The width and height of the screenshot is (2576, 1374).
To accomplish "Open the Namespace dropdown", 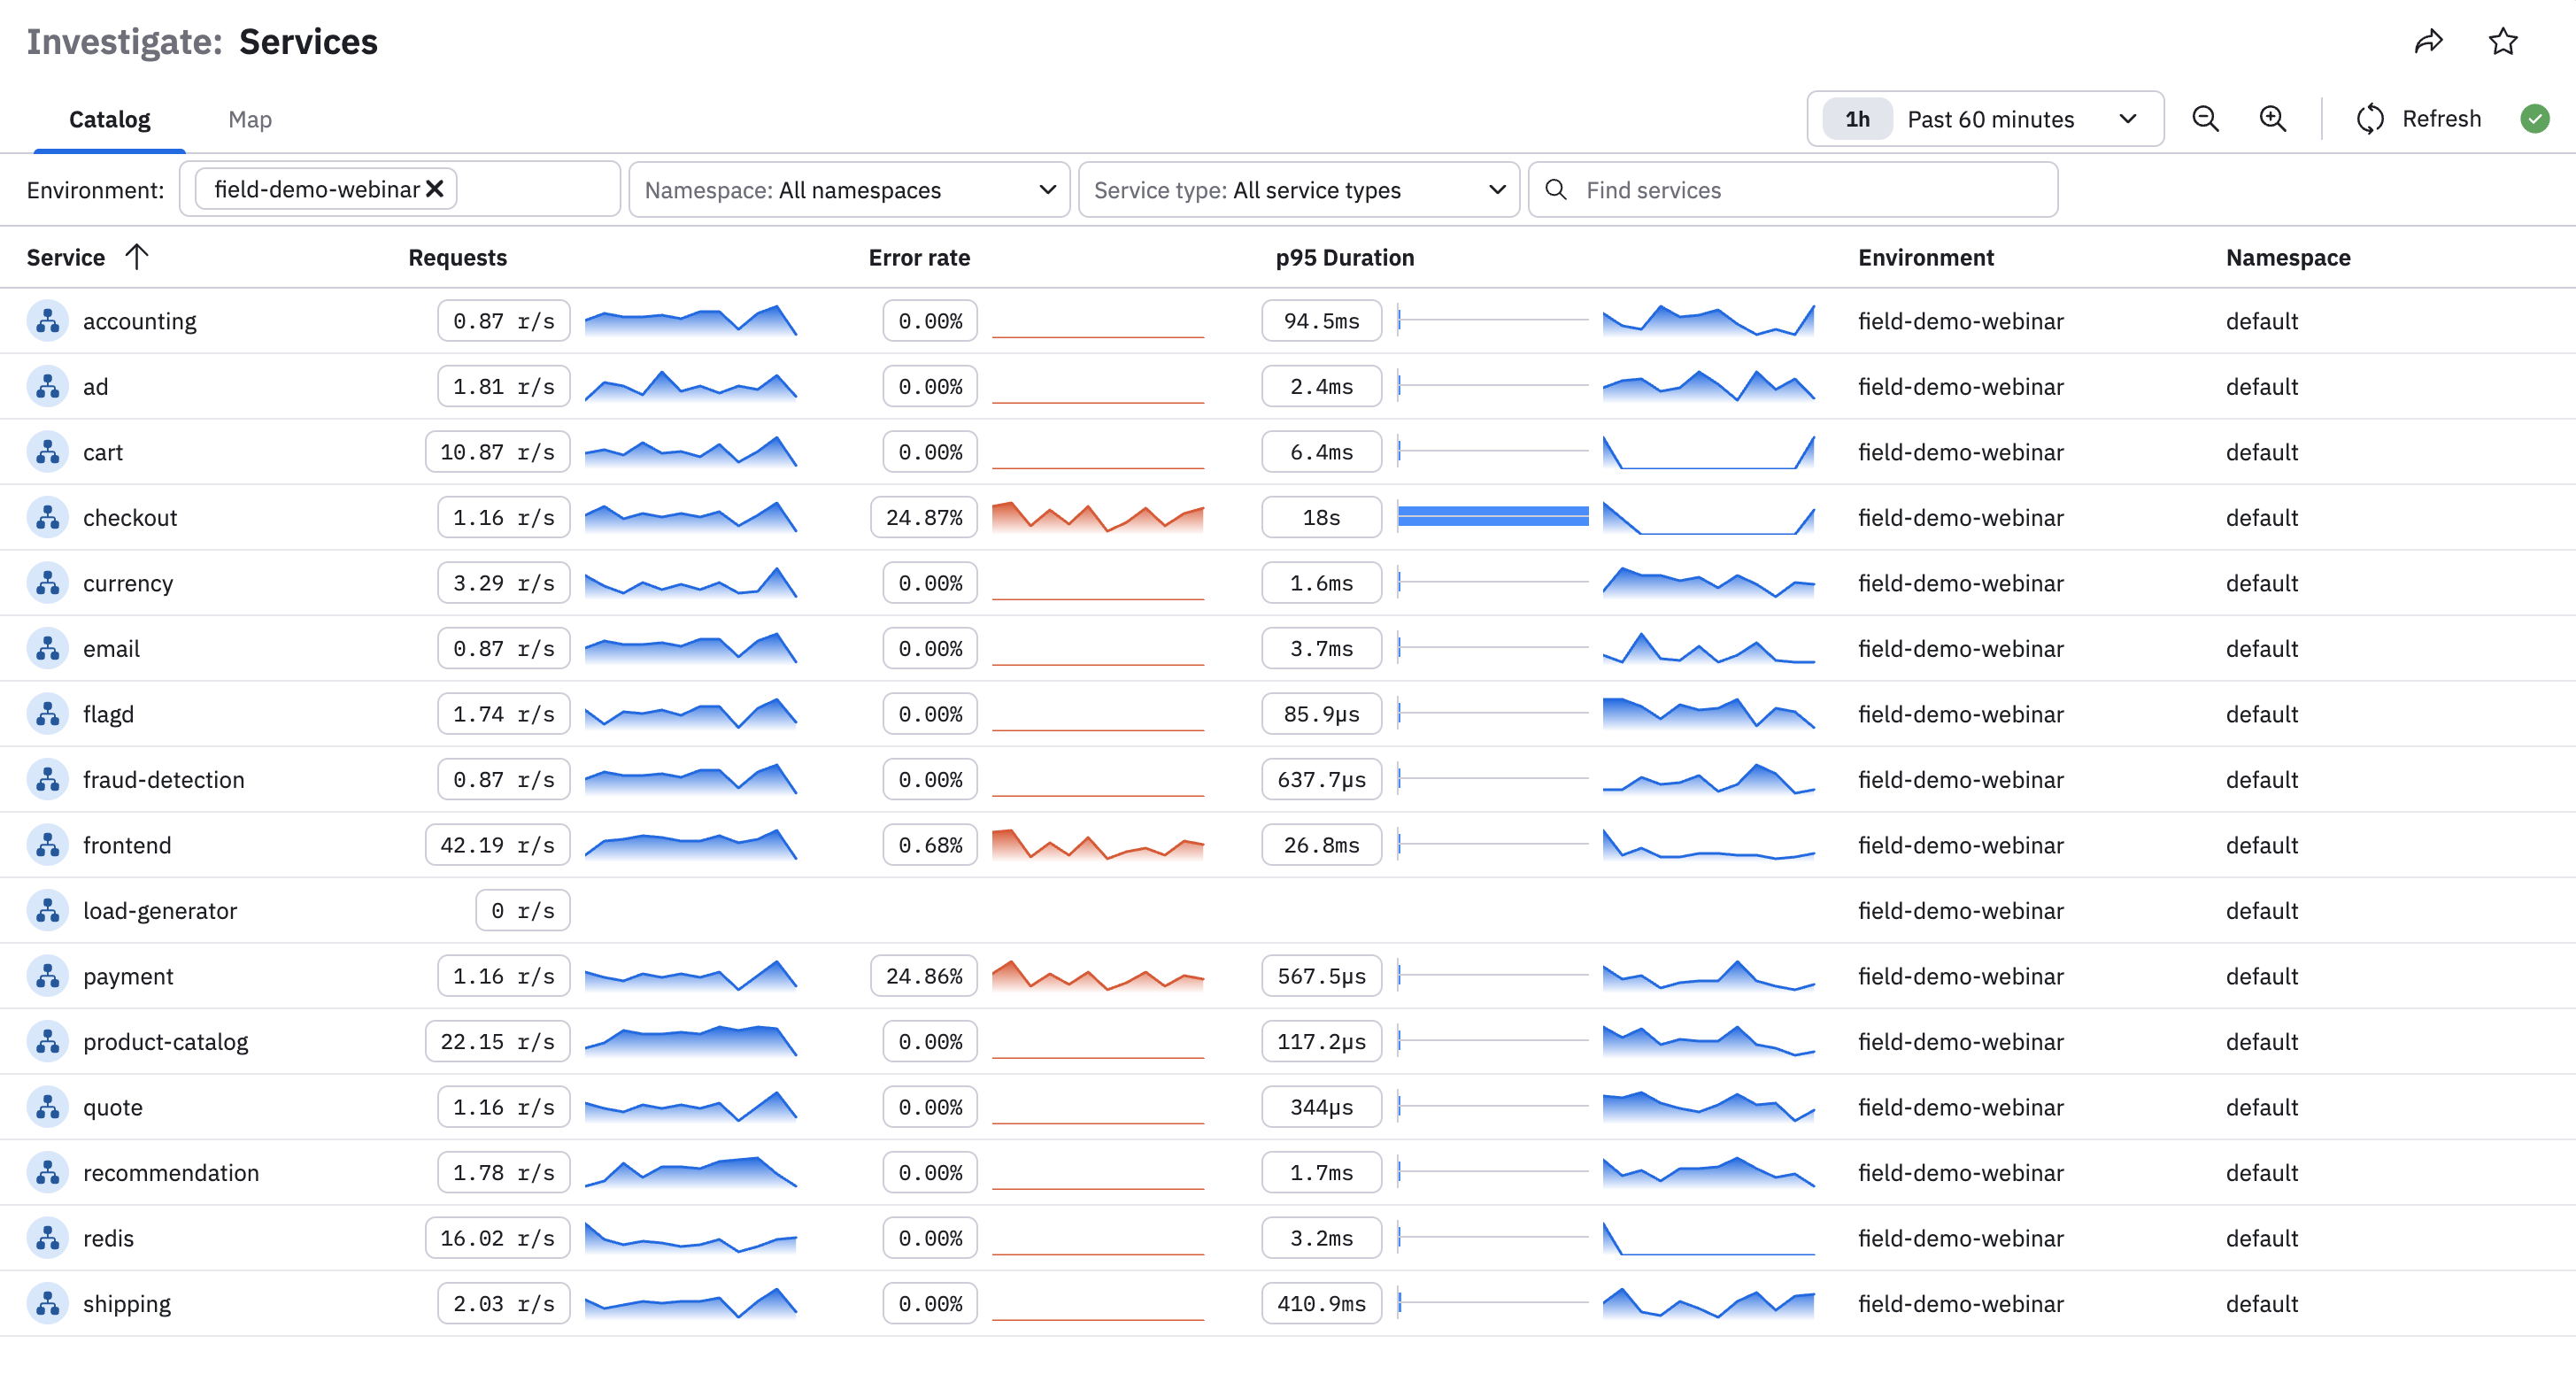I will (x=848, y=190).
